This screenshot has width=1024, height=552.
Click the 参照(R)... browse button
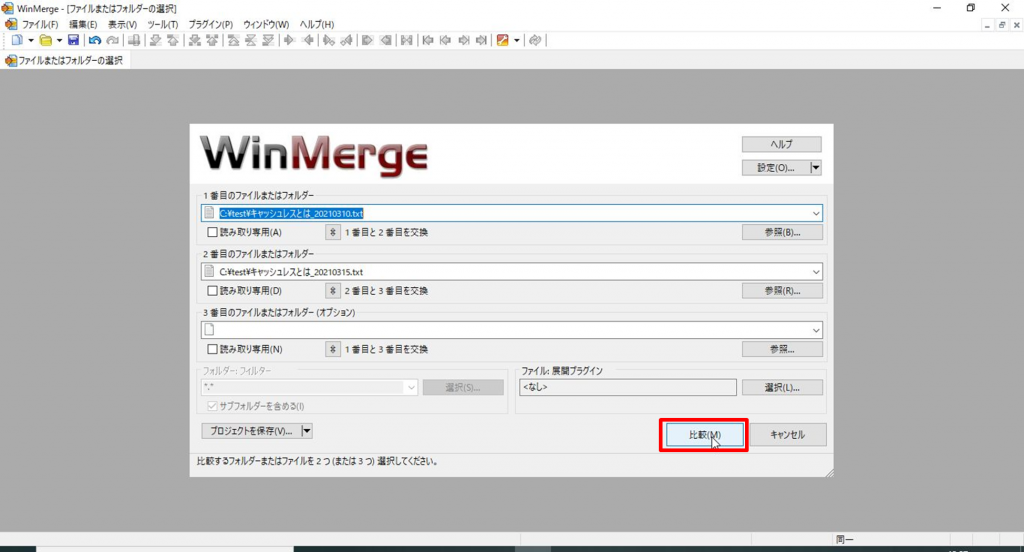(x=782, y=291)
